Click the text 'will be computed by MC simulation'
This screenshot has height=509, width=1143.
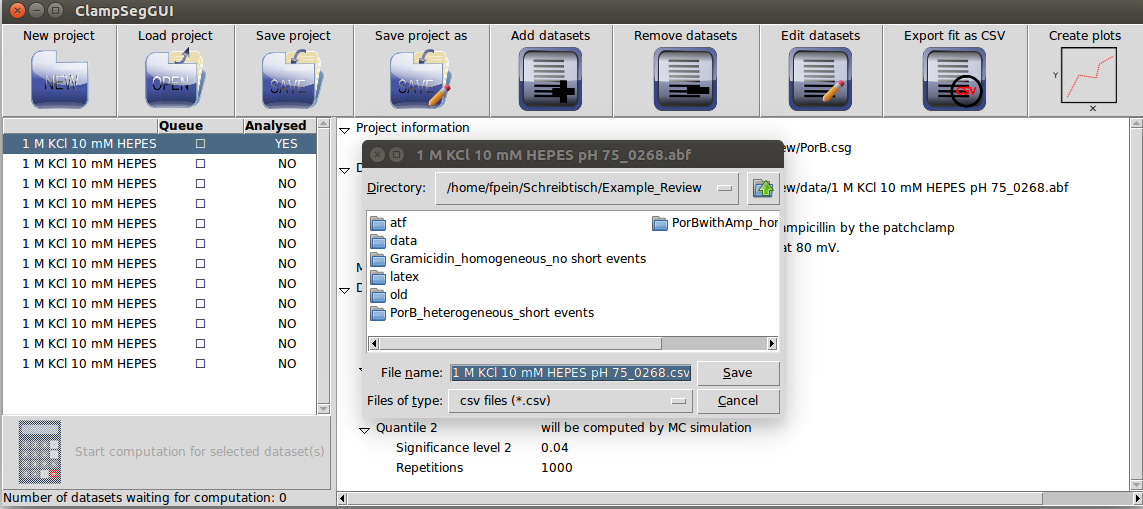(x=646, y=428)
